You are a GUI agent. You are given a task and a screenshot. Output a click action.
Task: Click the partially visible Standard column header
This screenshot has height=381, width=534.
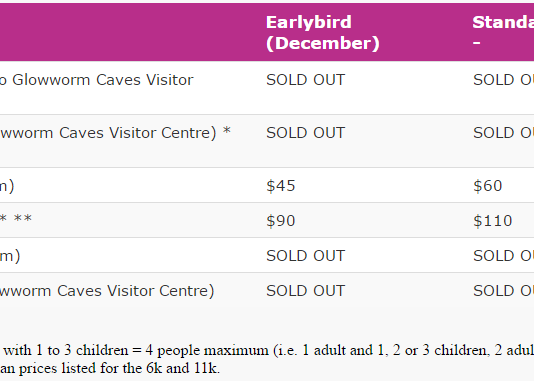503,33
